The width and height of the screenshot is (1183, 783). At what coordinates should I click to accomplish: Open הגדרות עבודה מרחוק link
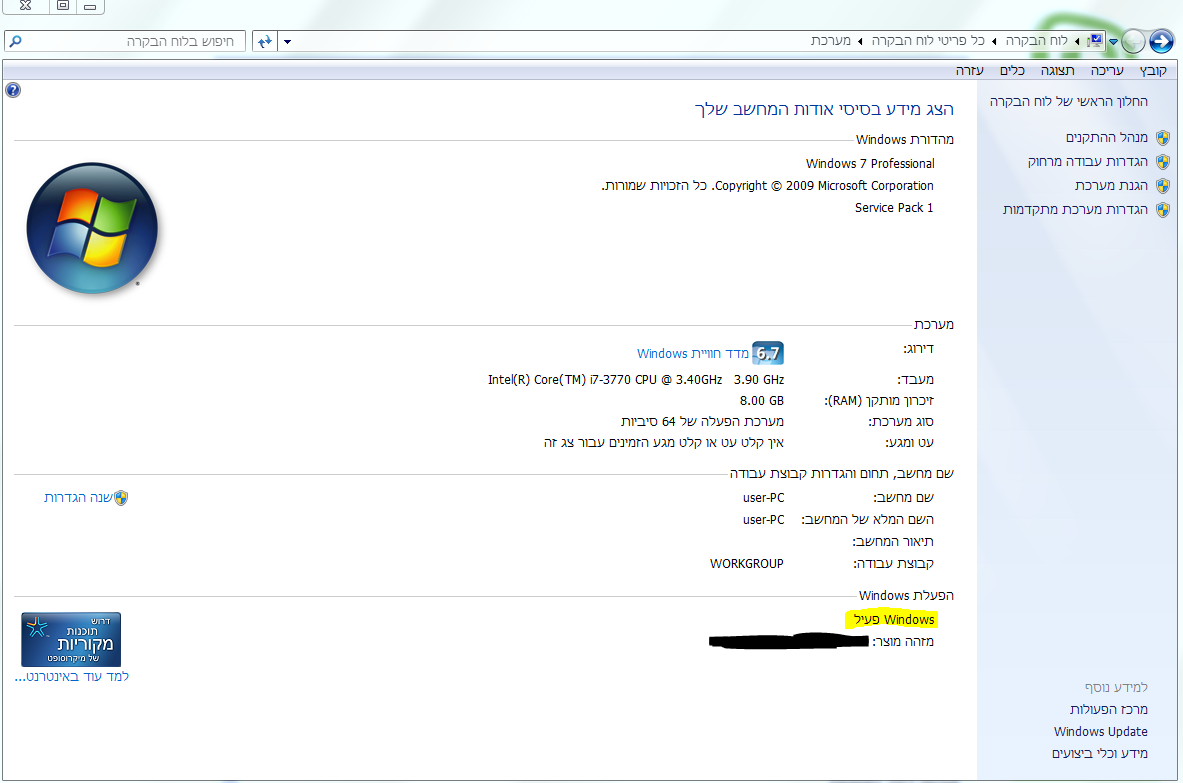(1087, 161)
